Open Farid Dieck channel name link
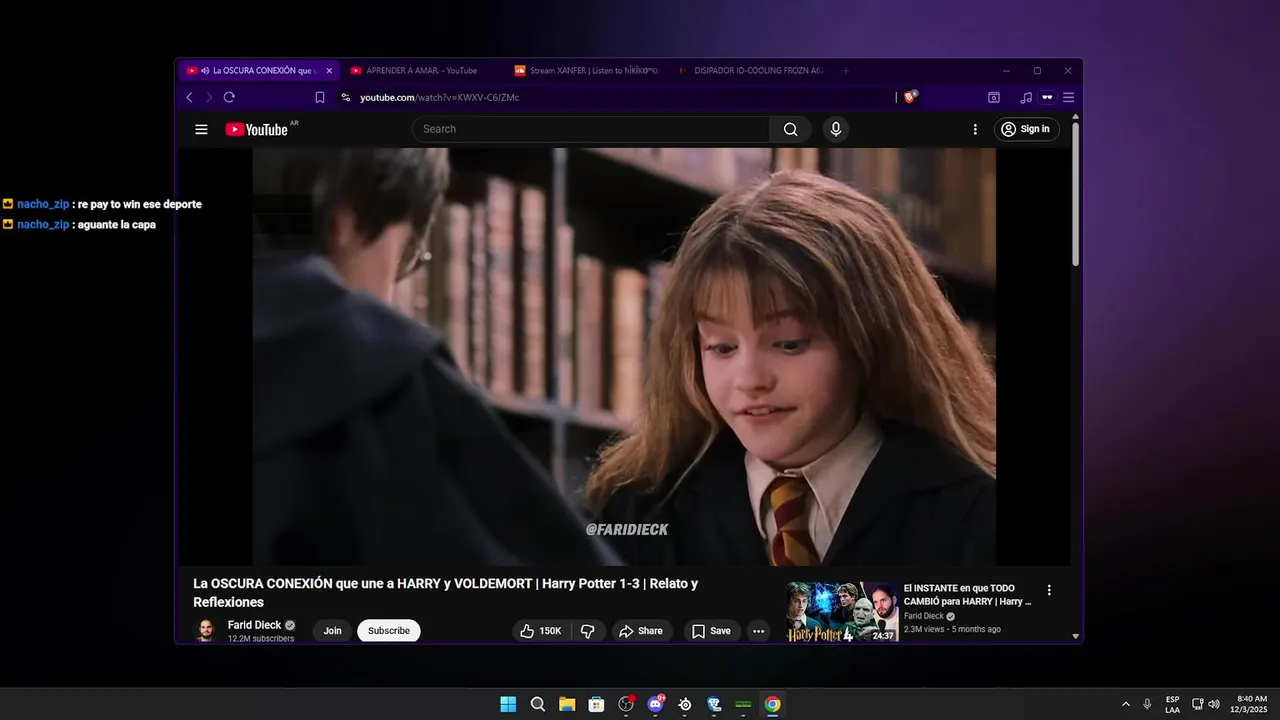1280x720 pixels. click(254, 625)
